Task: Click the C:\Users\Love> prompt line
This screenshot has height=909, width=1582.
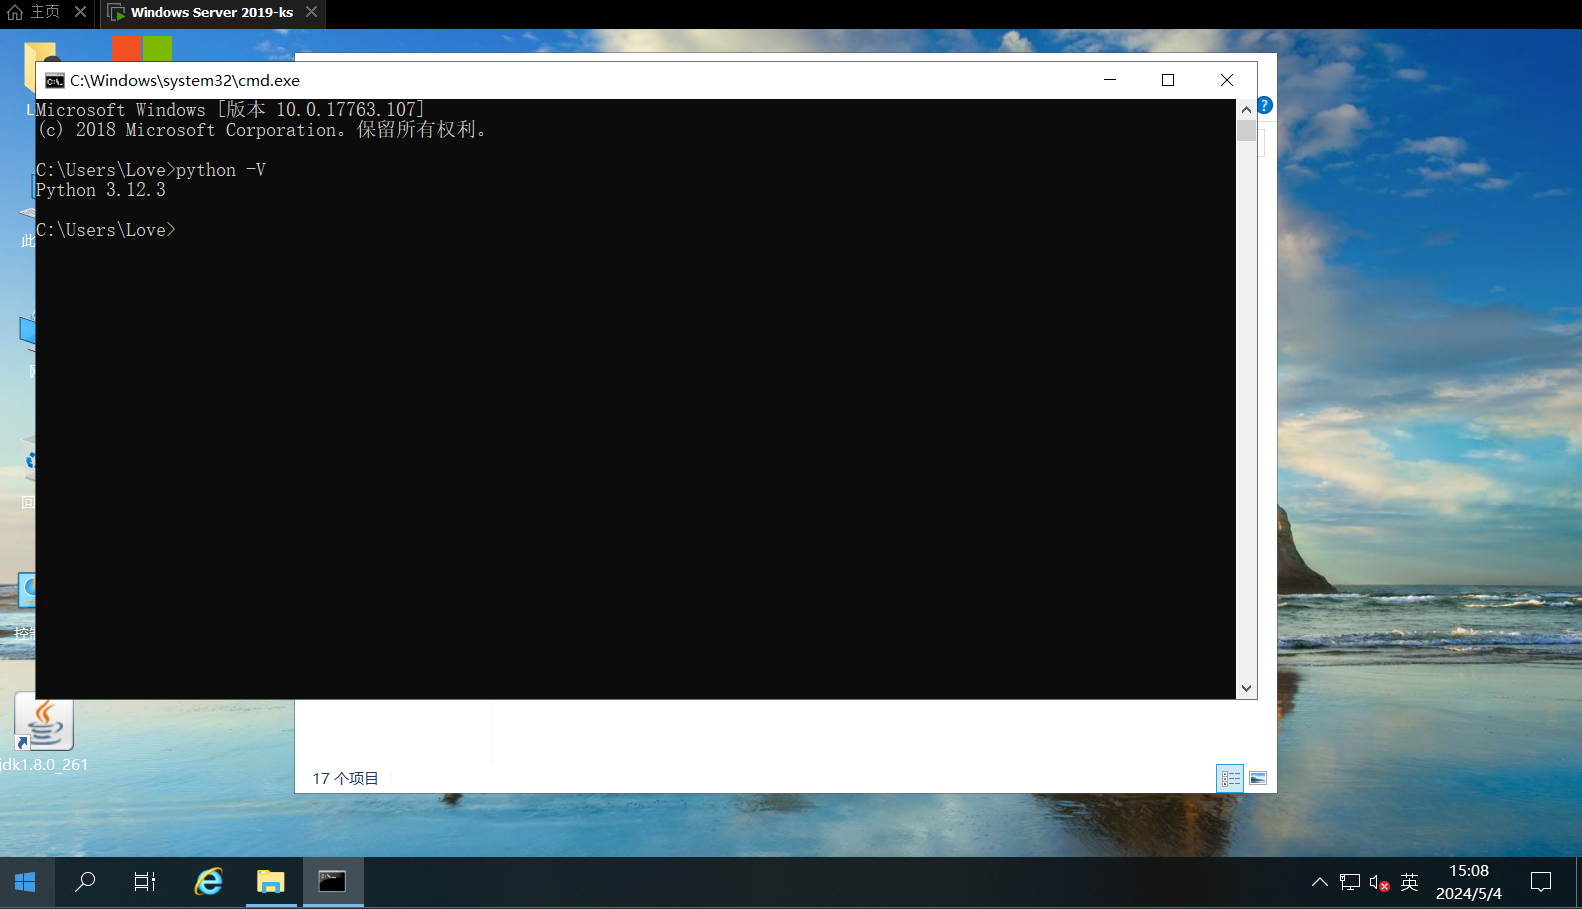Action: [106, 230]
